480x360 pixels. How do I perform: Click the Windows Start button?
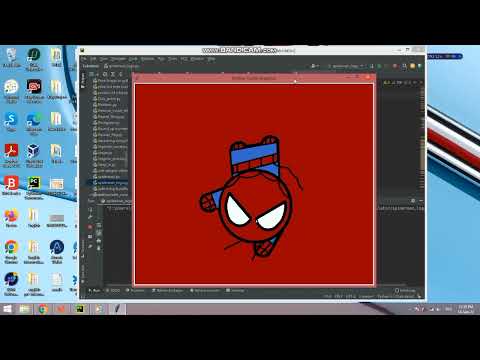point(7,309)
